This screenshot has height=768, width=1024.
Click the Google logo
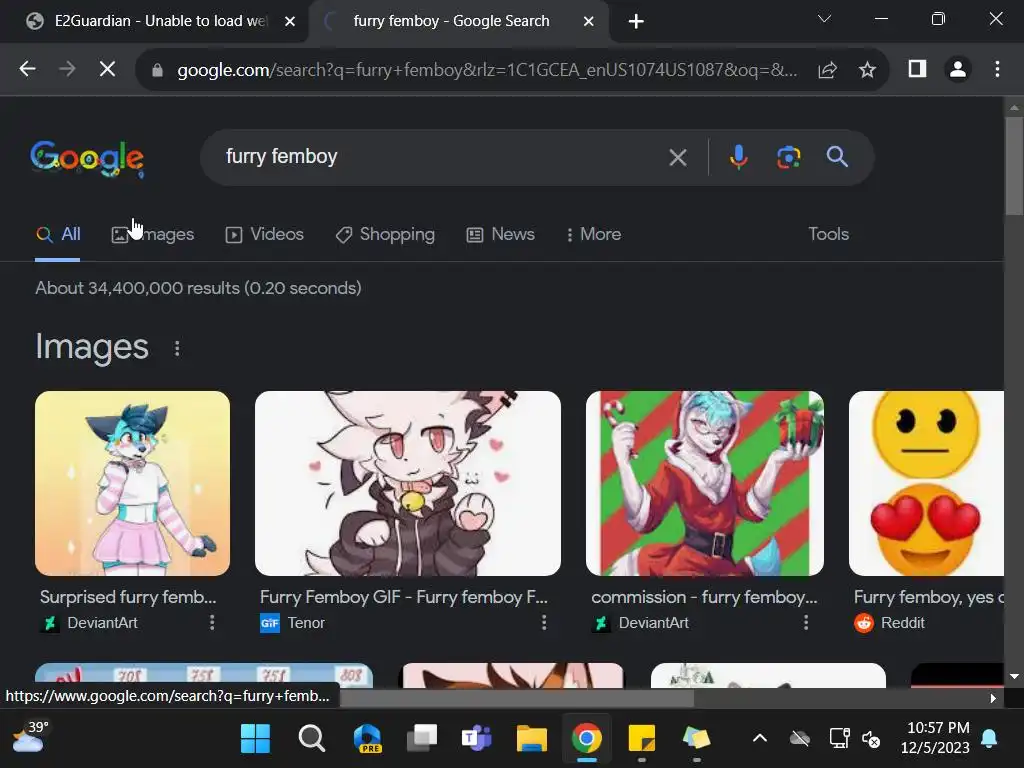tap(87, 158)
